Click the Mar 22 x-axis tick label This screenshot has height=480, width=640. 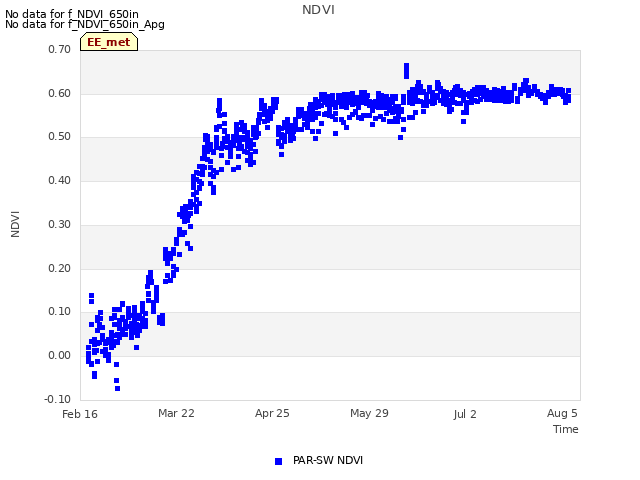coord(176,413)
